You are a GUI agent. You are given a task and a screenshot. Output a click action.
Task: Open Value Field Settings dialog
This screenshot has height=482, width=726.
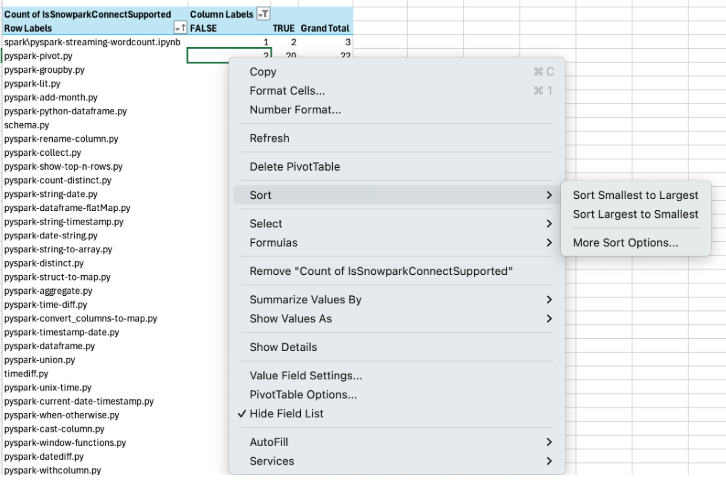pos(305,375)
